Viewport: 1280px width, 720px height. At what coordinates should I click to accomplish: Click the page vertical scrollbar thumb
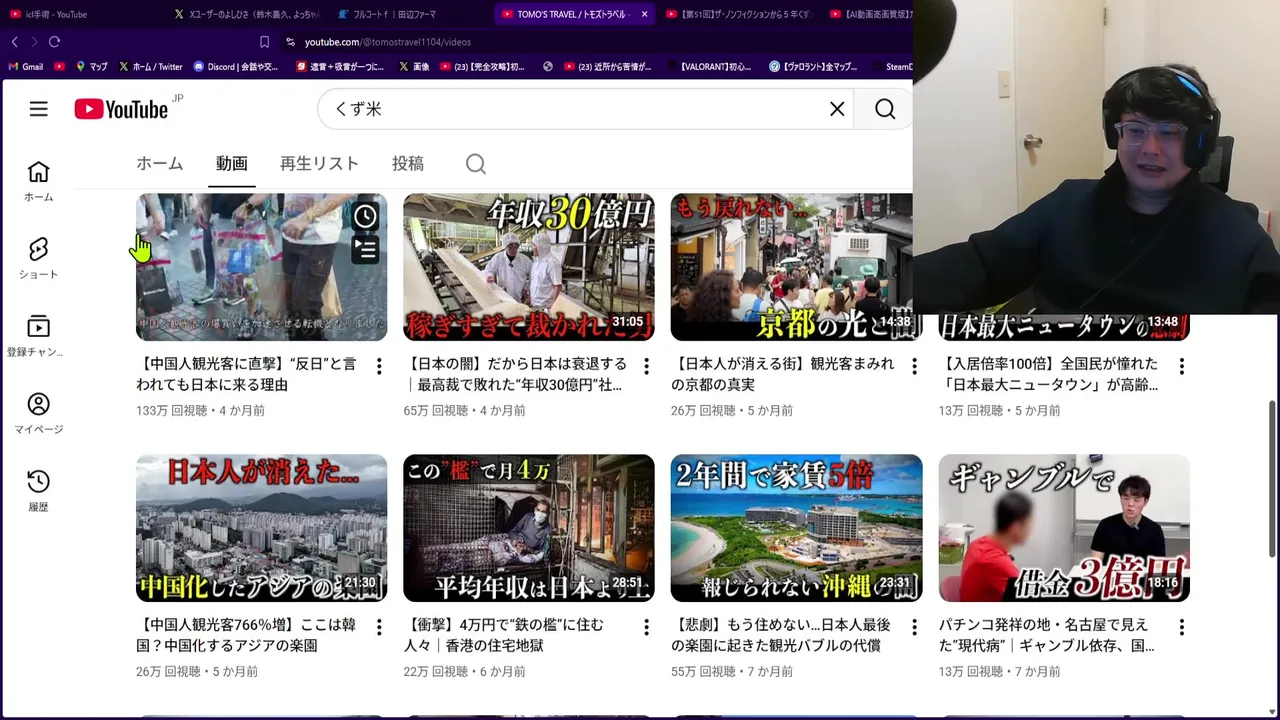click(x=1273, y=478)
